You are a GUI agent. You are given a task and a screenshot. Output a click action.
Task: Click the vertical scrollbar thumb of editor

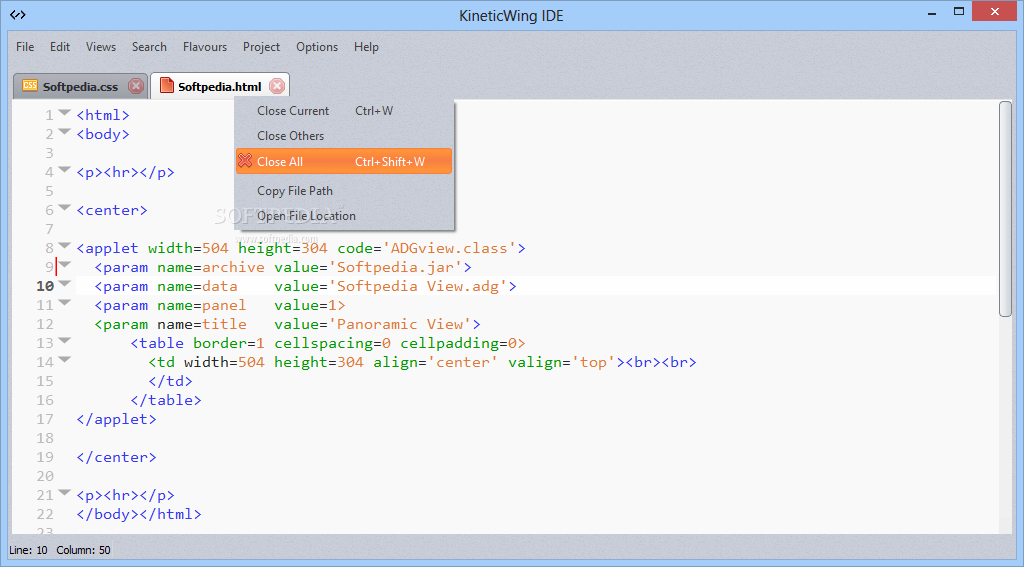(x=1005, y=209)
